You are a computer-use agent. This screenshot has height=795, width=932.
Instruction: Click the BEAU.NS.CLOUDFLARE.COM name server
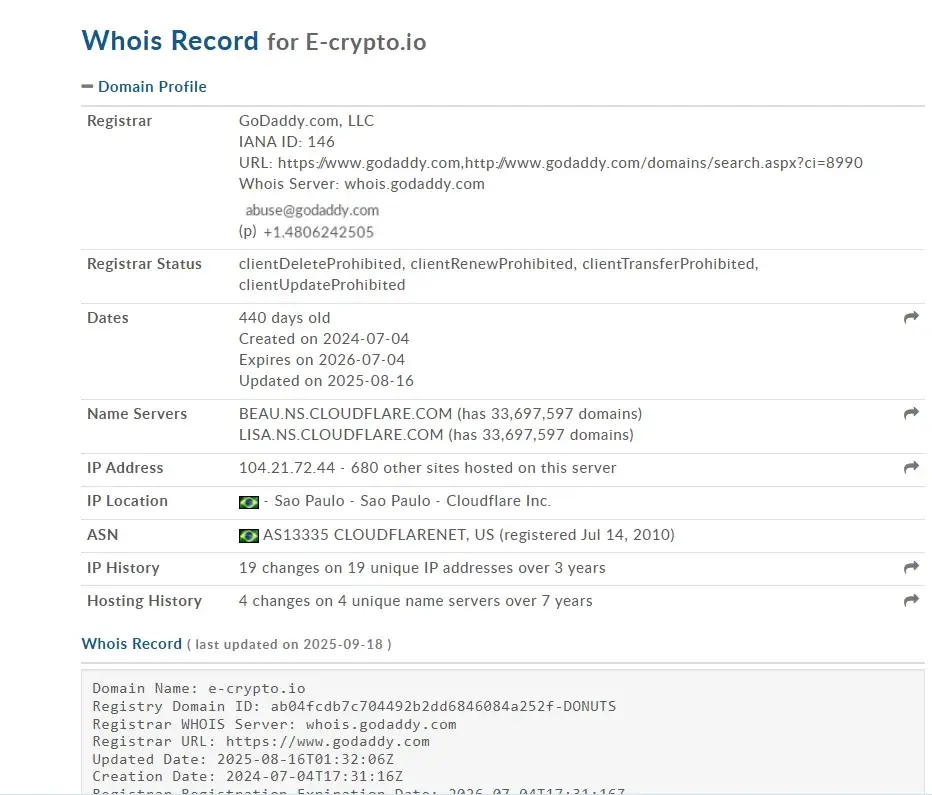pos(345,414)
